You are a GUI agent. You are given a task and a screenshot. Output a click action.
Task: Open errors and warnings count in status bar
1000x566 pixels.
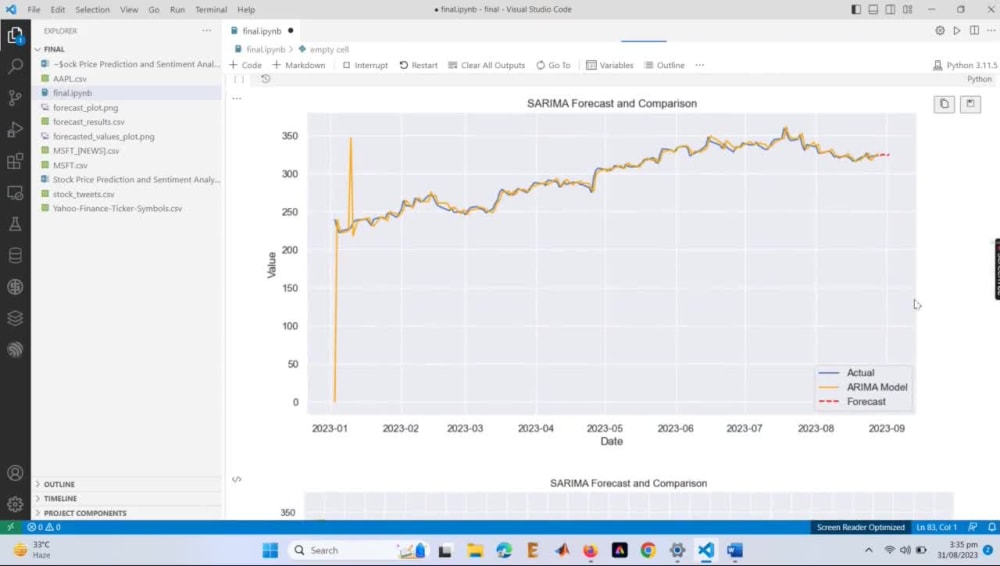tap(44, 527)
